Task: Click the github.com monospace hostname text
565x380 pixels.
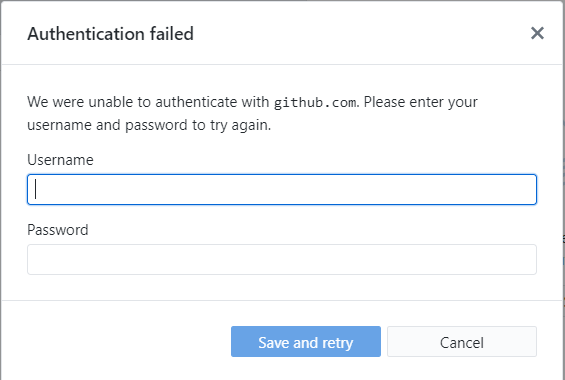Action: (315, 102)
